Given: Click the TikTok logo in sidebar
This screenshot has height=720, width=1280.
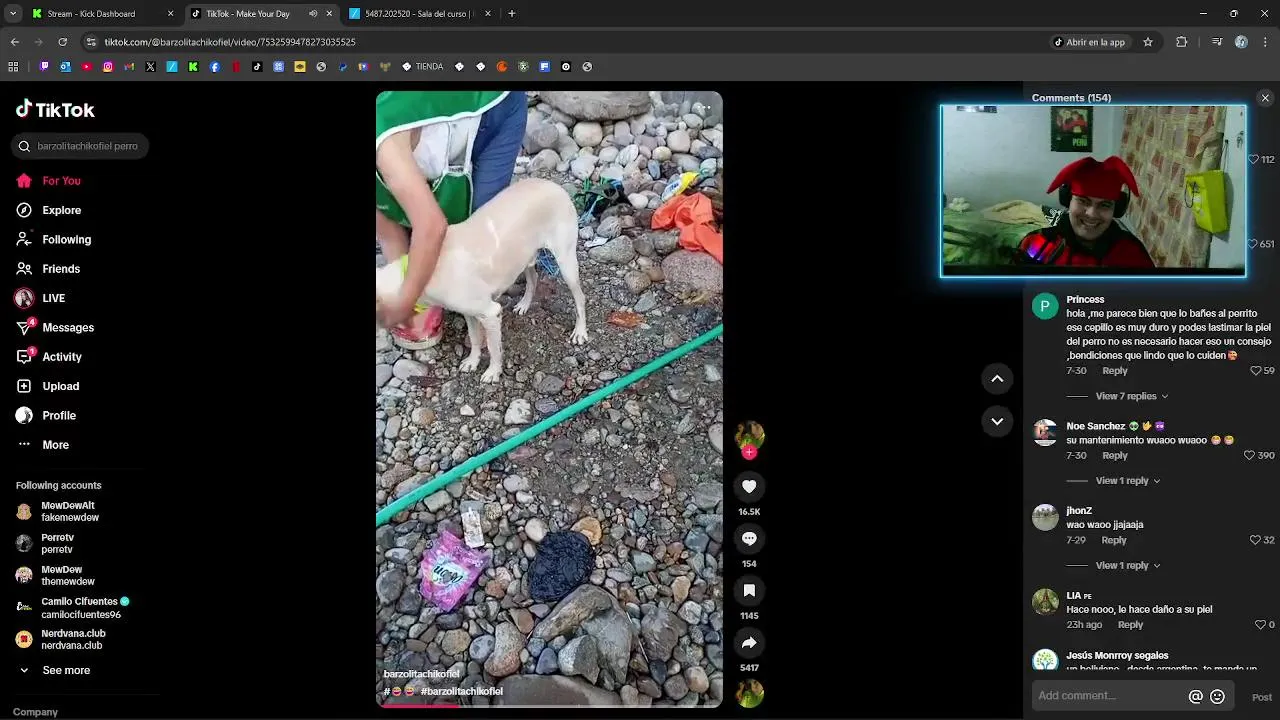Looking at the screenshot, I should tap(55, 110).
